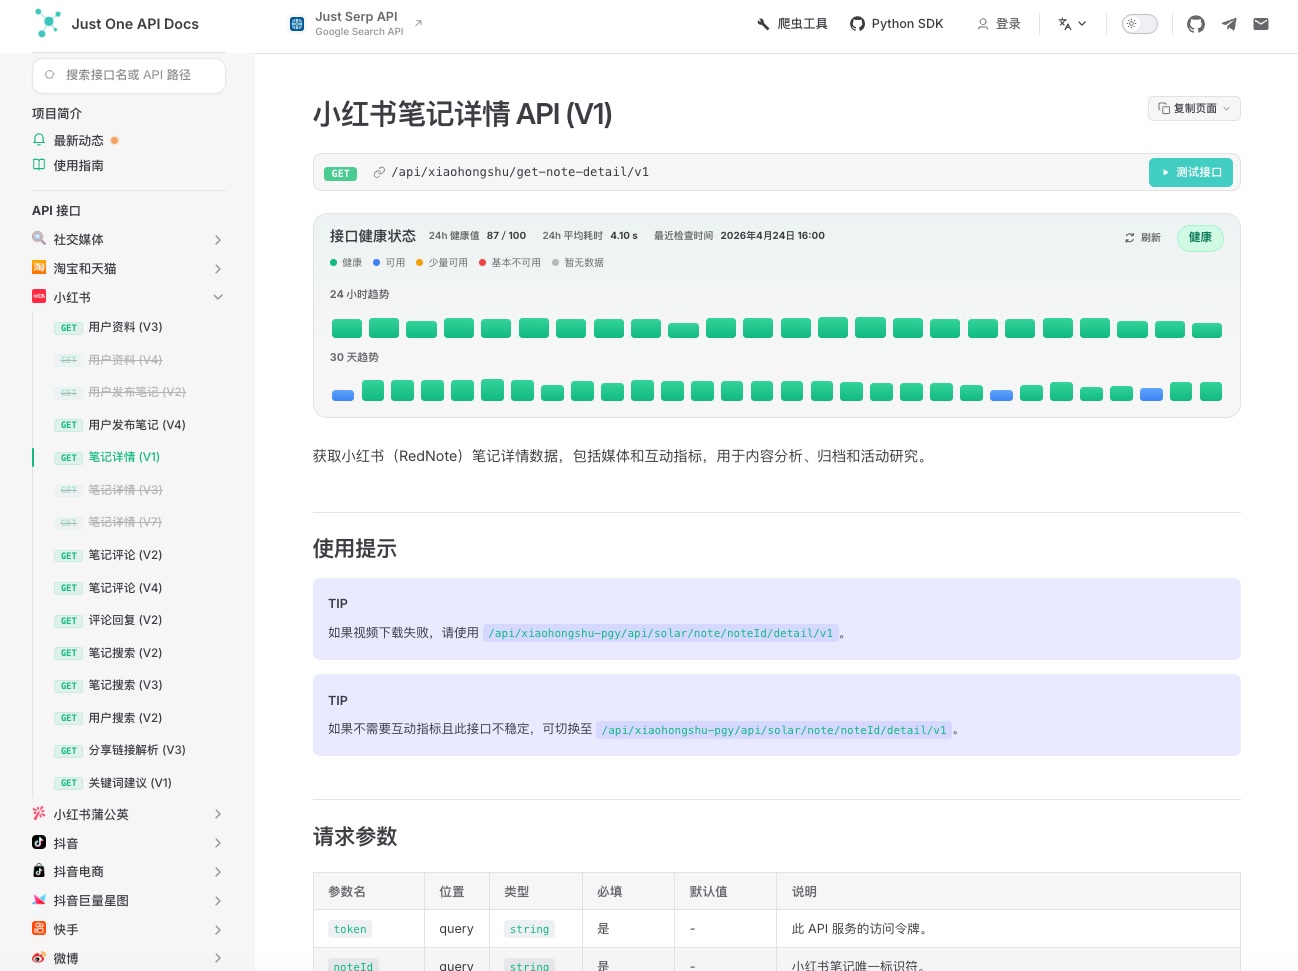This screenshot has height=971, width=1298.
Task: Click the 抖音 sidebar icon
Action: tap(39, 843)
